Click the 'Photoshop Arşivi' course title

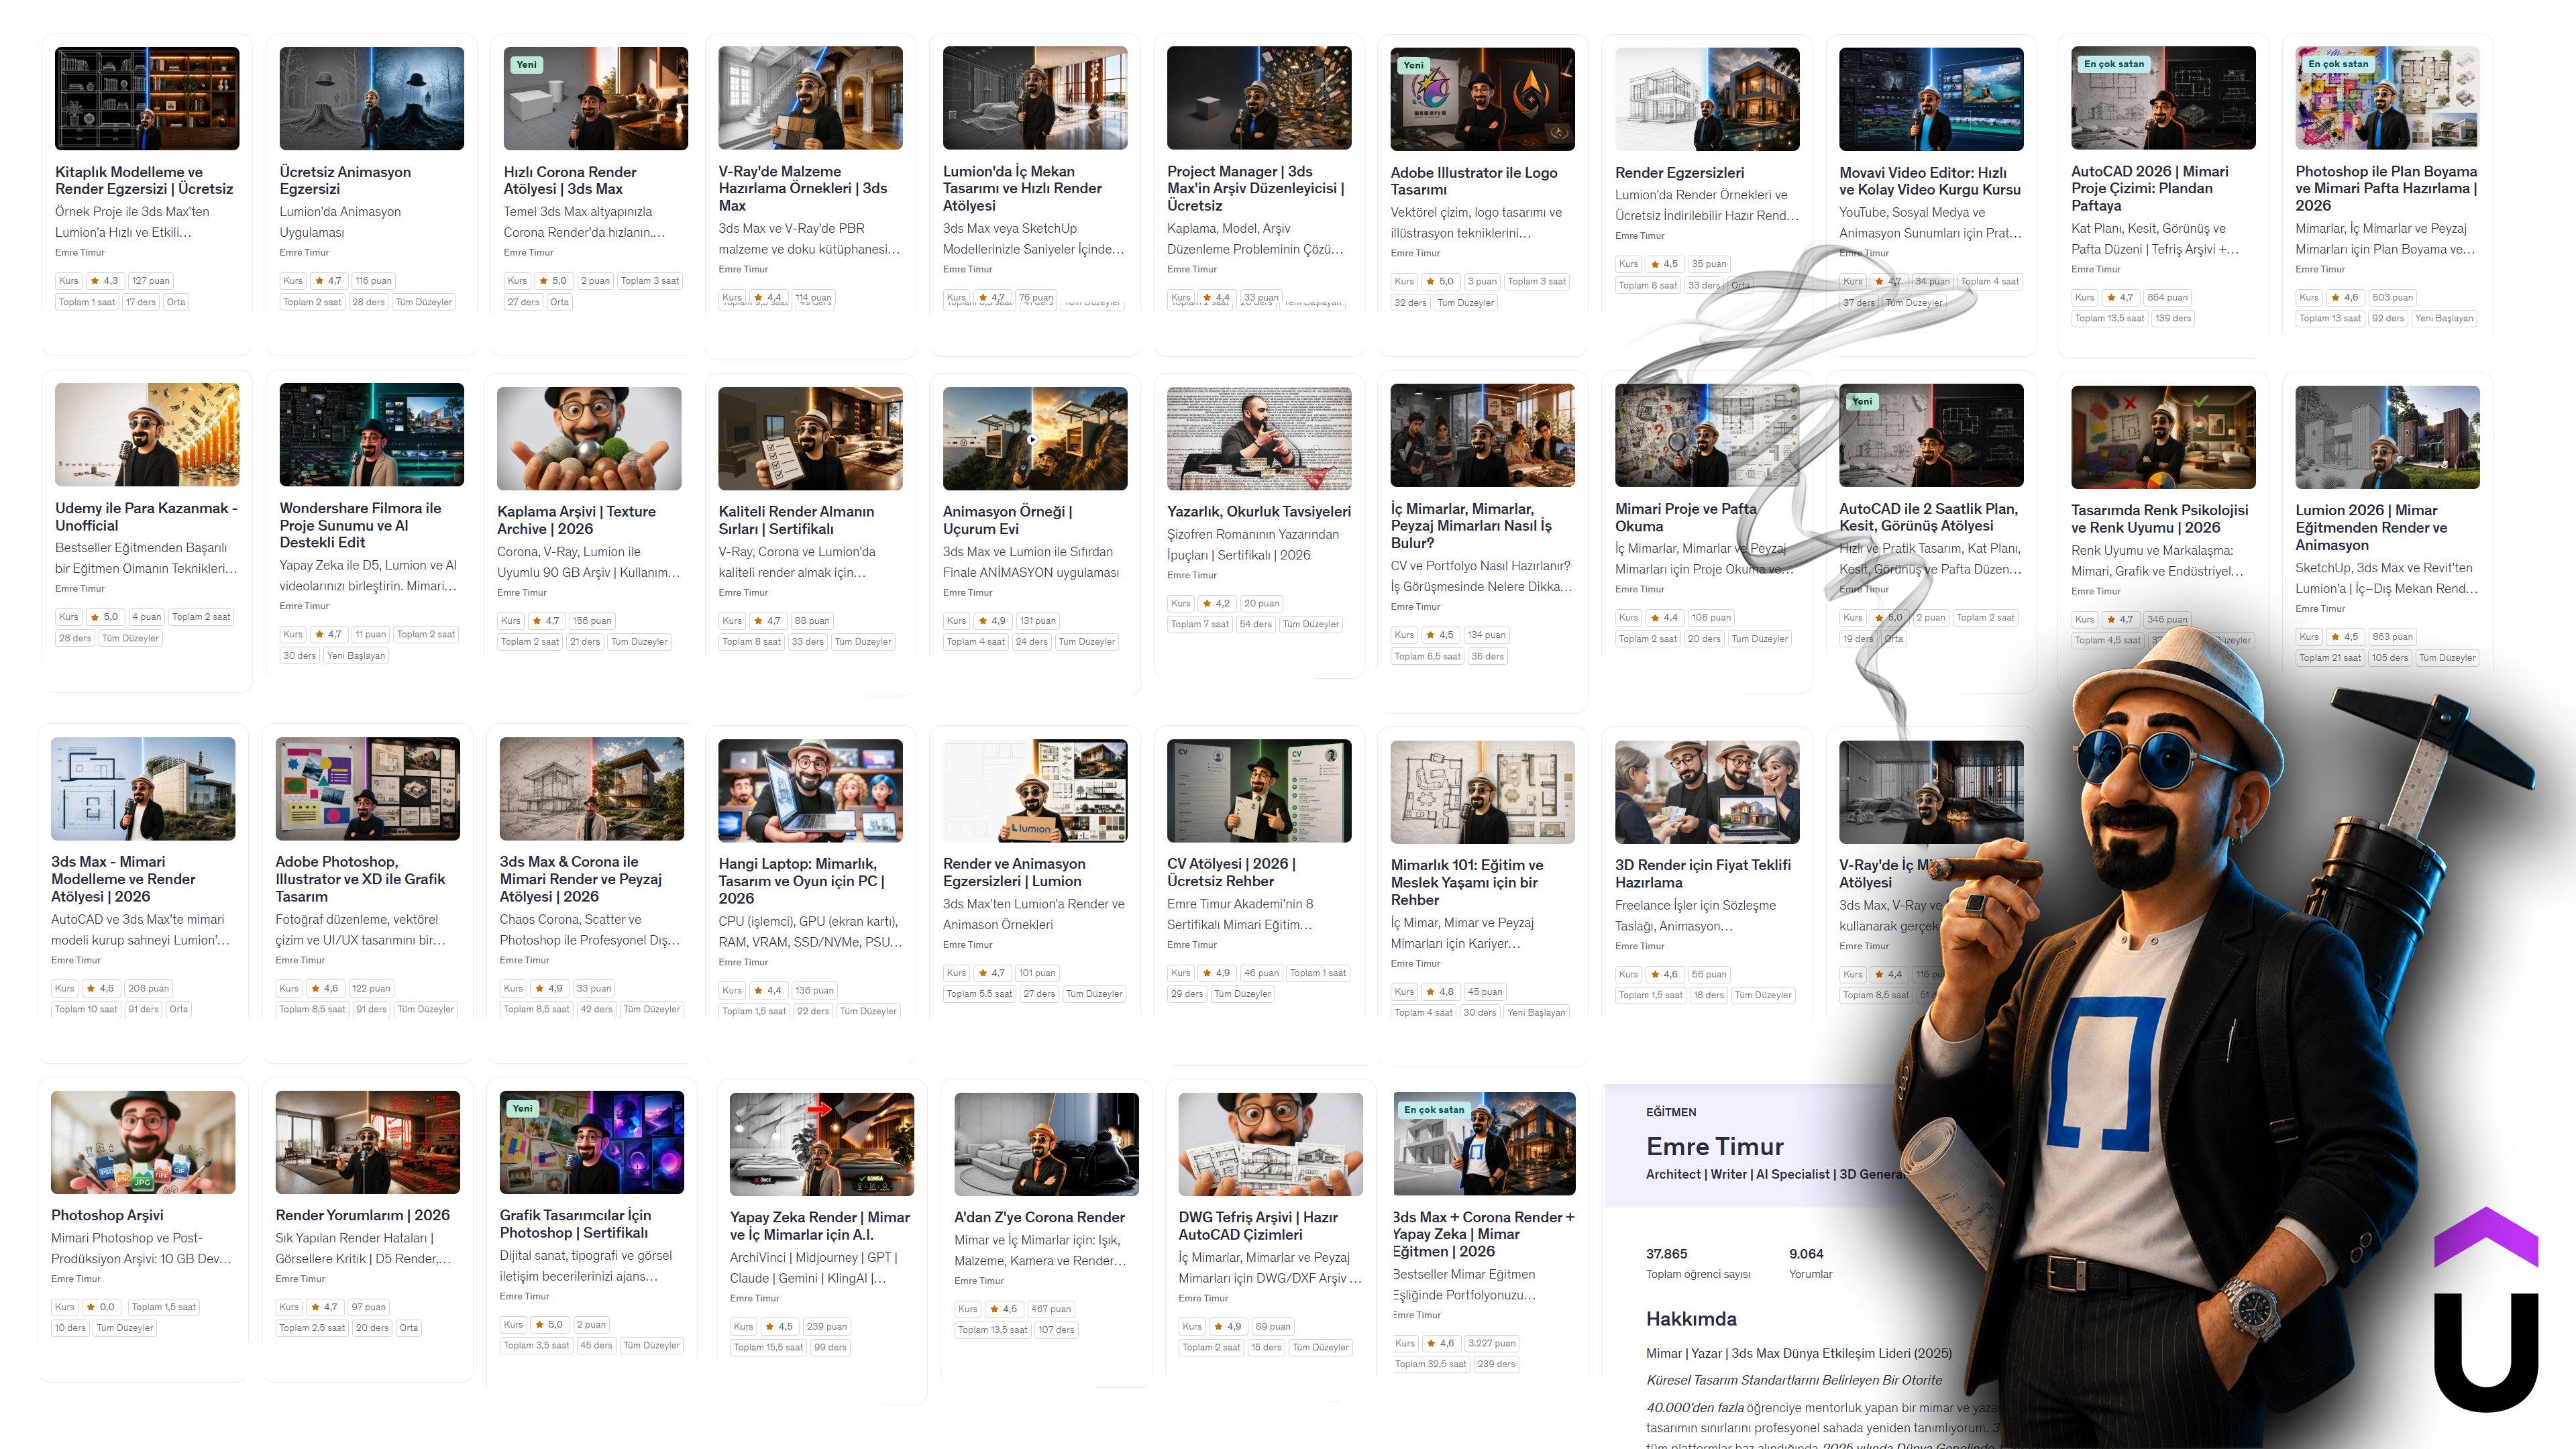(x=107, y=1215)
